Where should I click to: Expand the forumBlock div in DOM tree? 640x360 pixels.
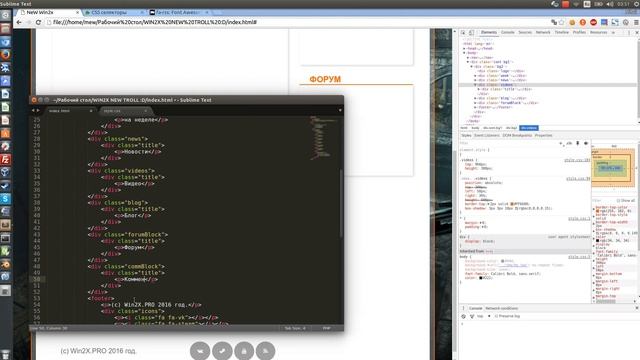[476, 103]
